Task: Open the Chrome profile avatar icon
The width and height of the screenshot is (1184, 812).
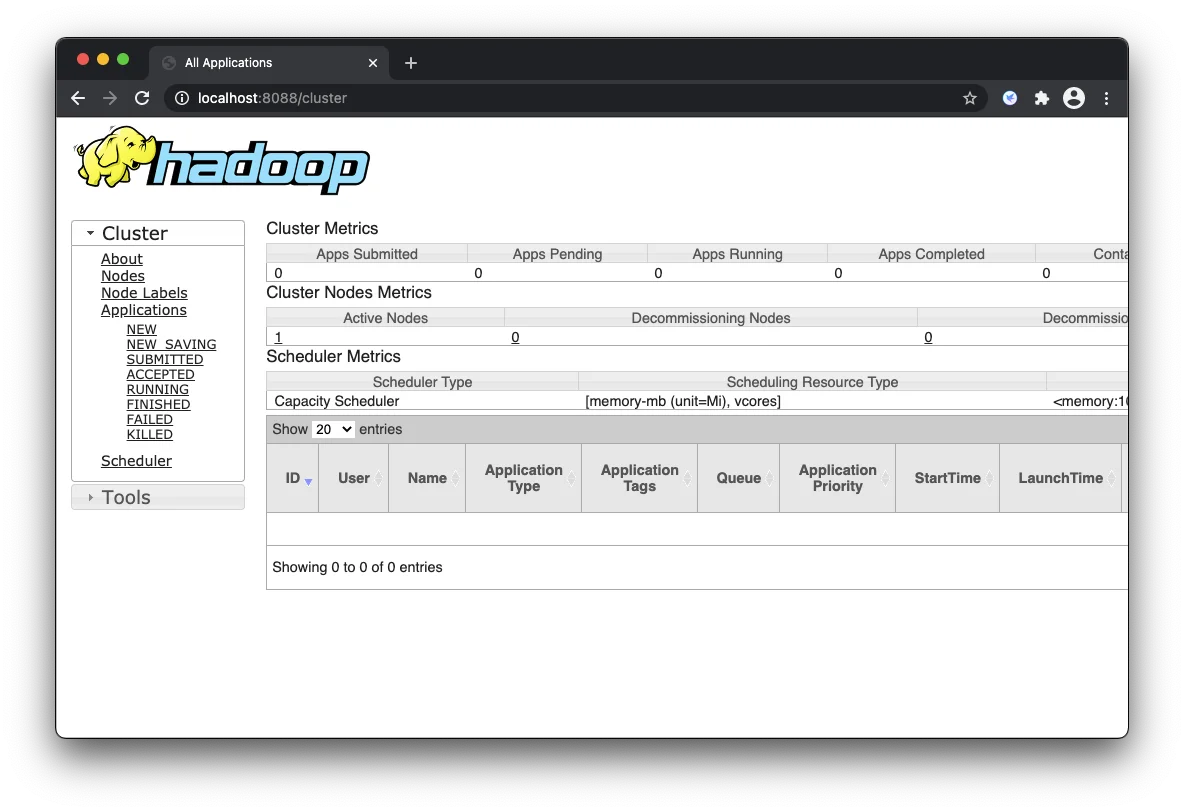Action: [1073, 98]
